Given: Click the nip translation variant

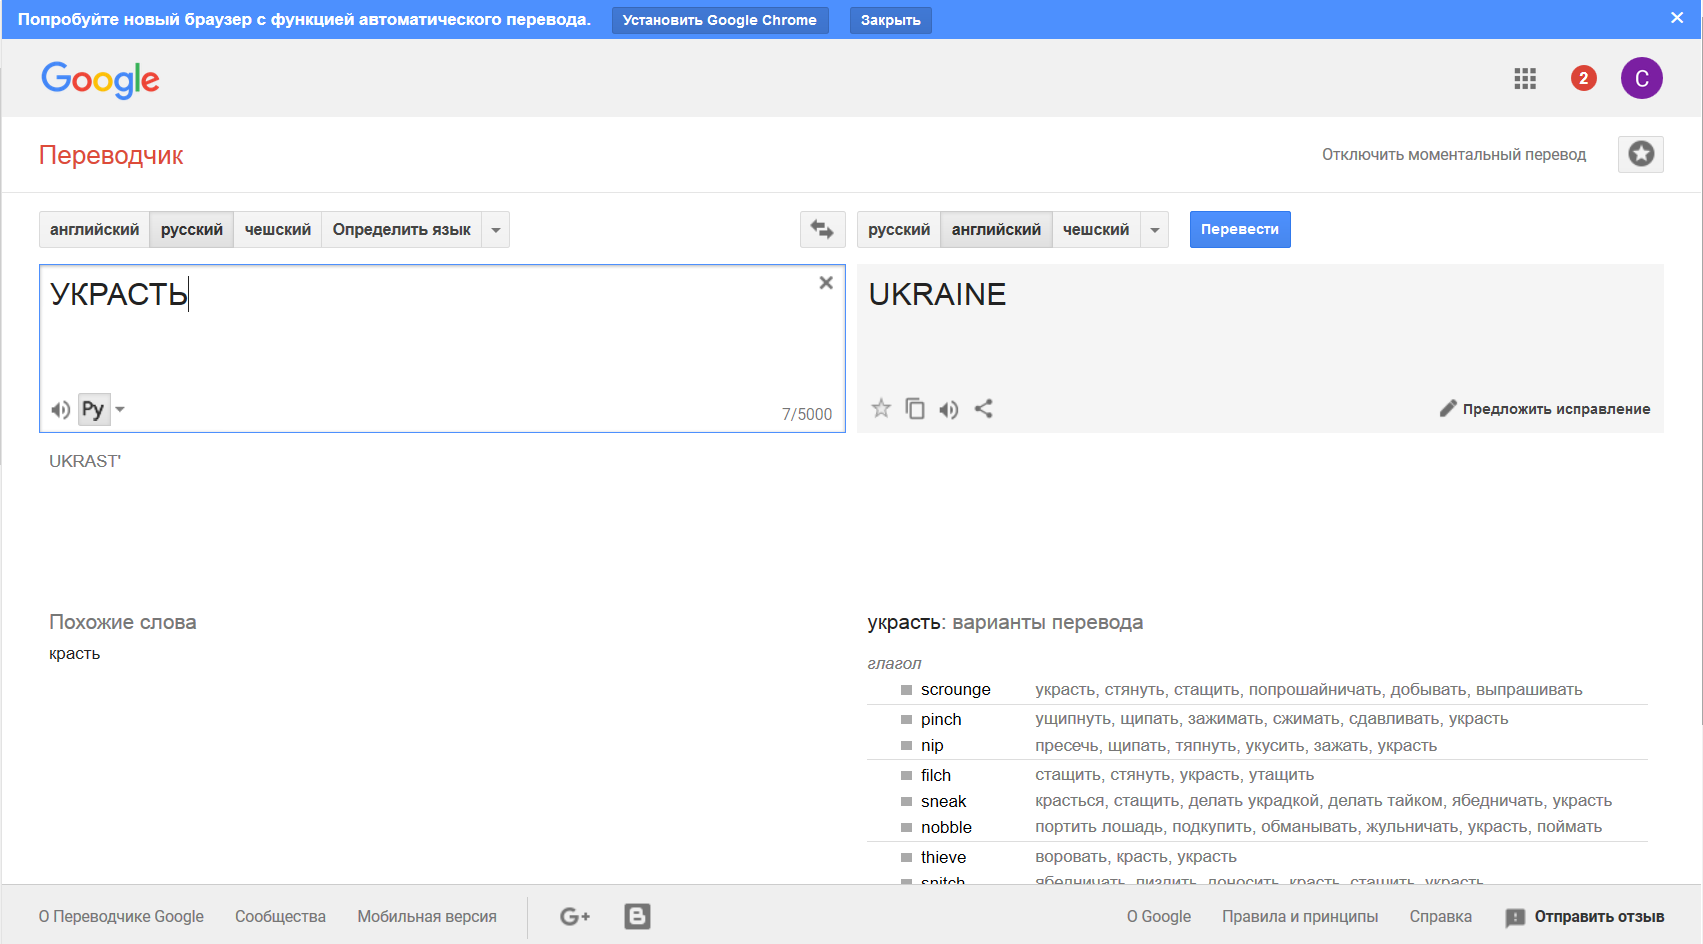Looking at the screenshot, I should click(x=932, y=745).
